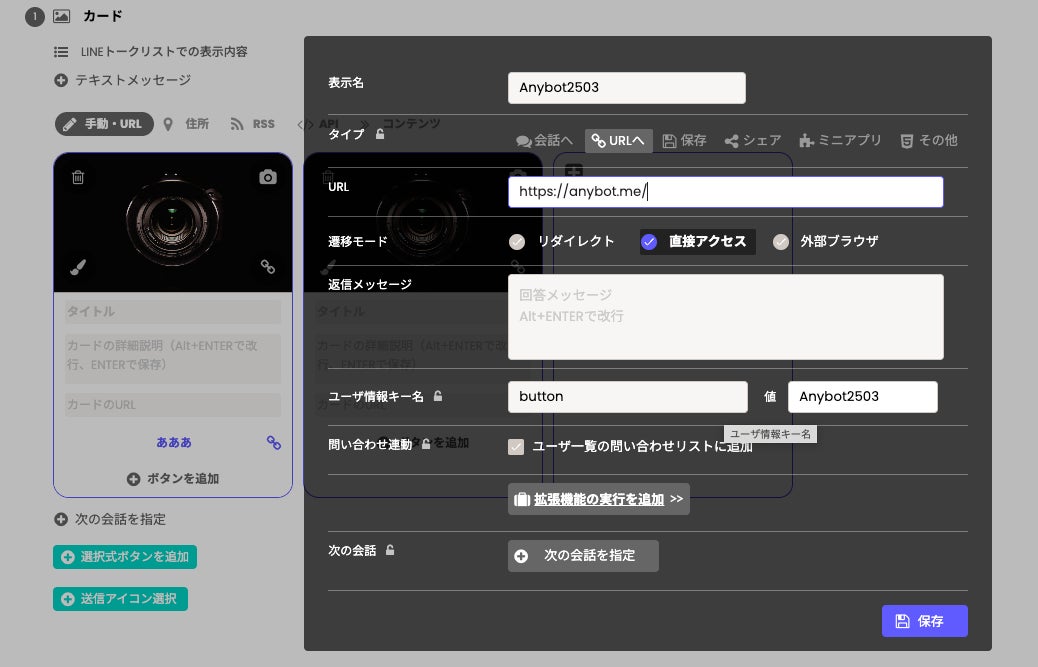This screenshot has height=667, width=1038.
Task: Click step number 1 badge
Action: tap(34, 17)
